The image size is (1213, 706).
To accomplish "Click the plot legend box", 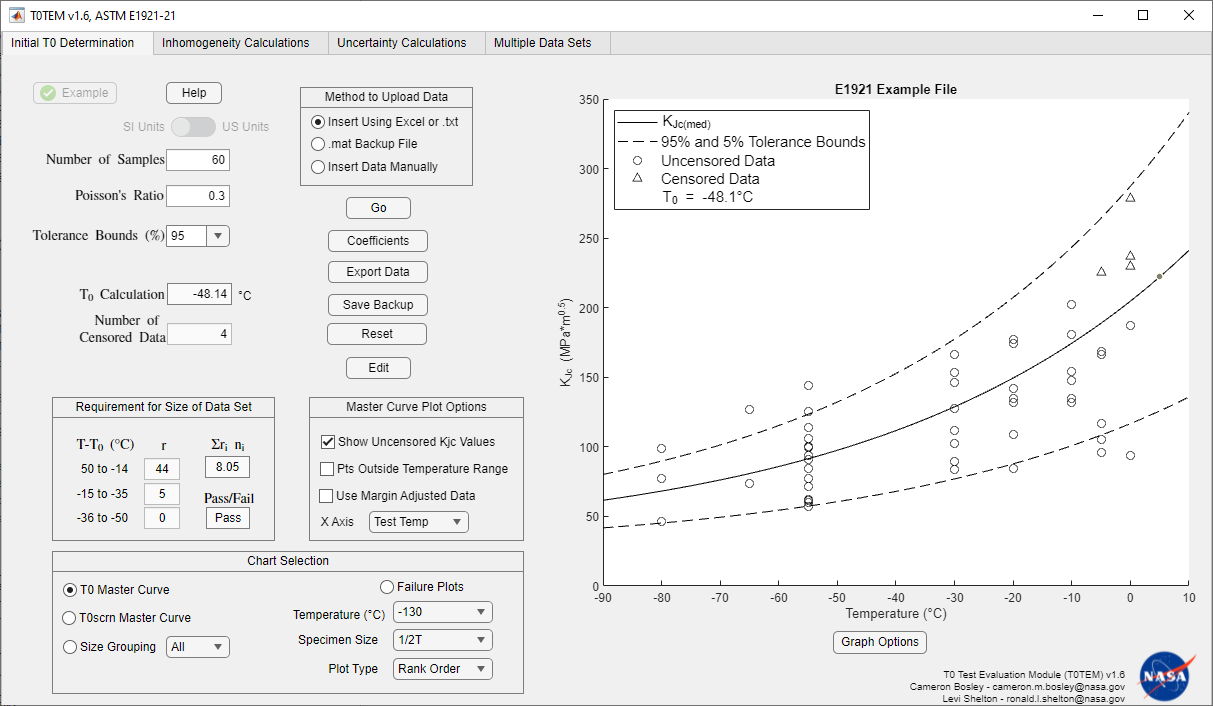I will pos(742,160).
